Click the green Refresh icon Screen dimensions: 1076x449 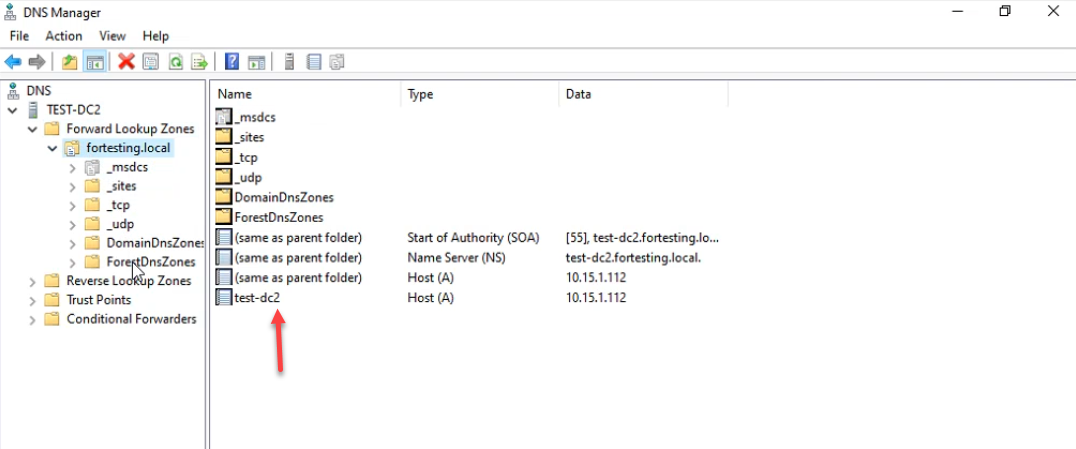coord(176,62)
